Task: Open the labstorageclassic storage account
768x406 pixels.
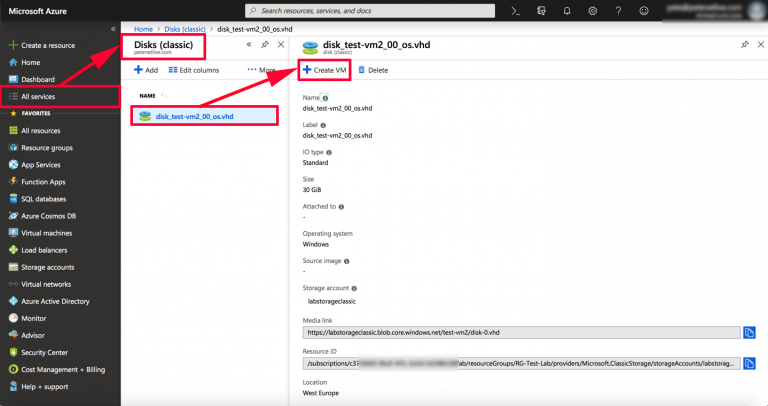Action: pos(332,301)
